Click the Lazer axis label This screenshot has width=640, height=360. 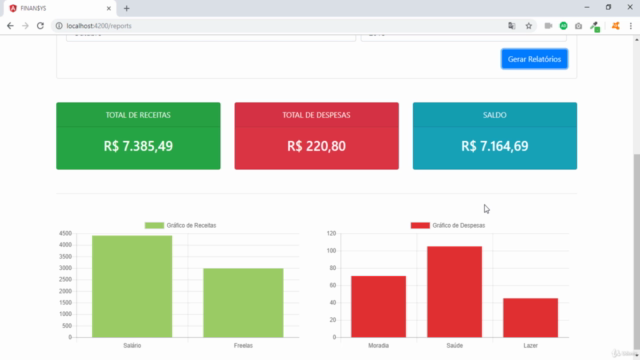pos(531,346)
